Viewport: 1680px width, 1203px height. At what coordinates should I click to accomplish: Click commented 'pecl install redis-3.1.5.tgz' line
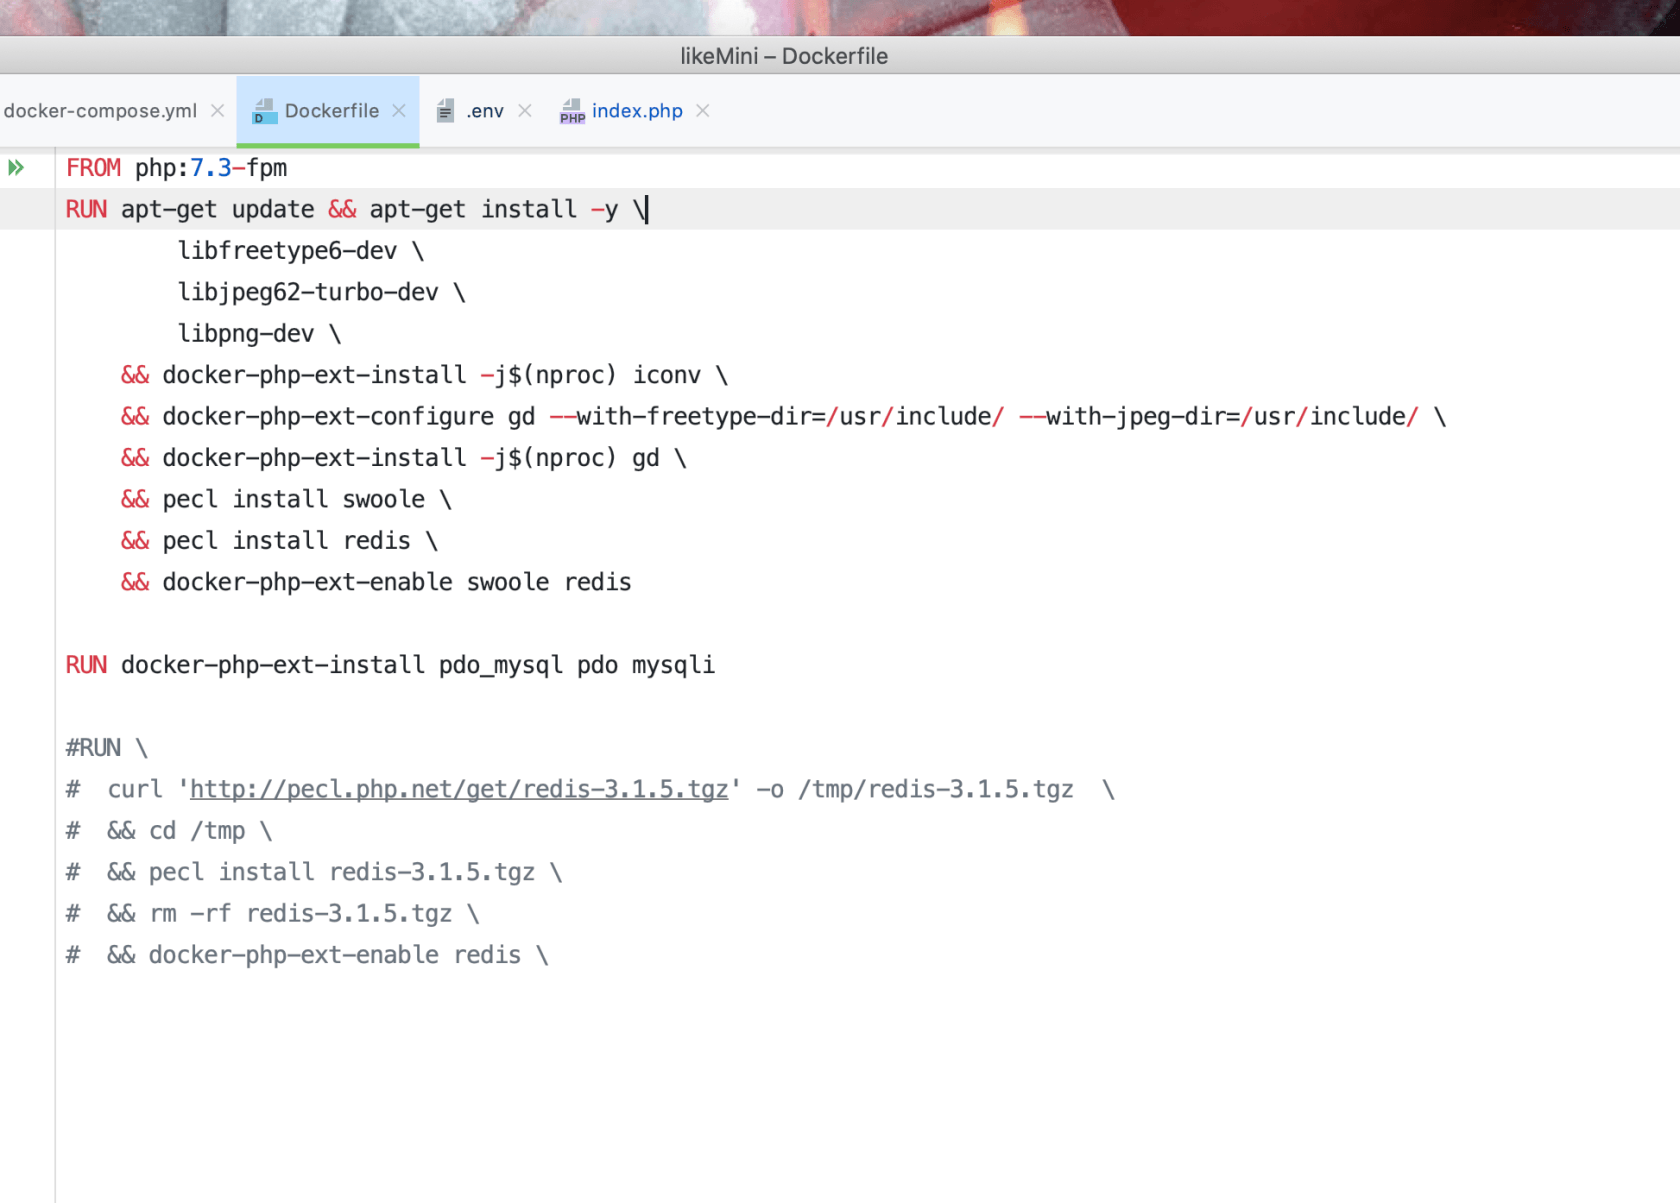coord(314,872)
